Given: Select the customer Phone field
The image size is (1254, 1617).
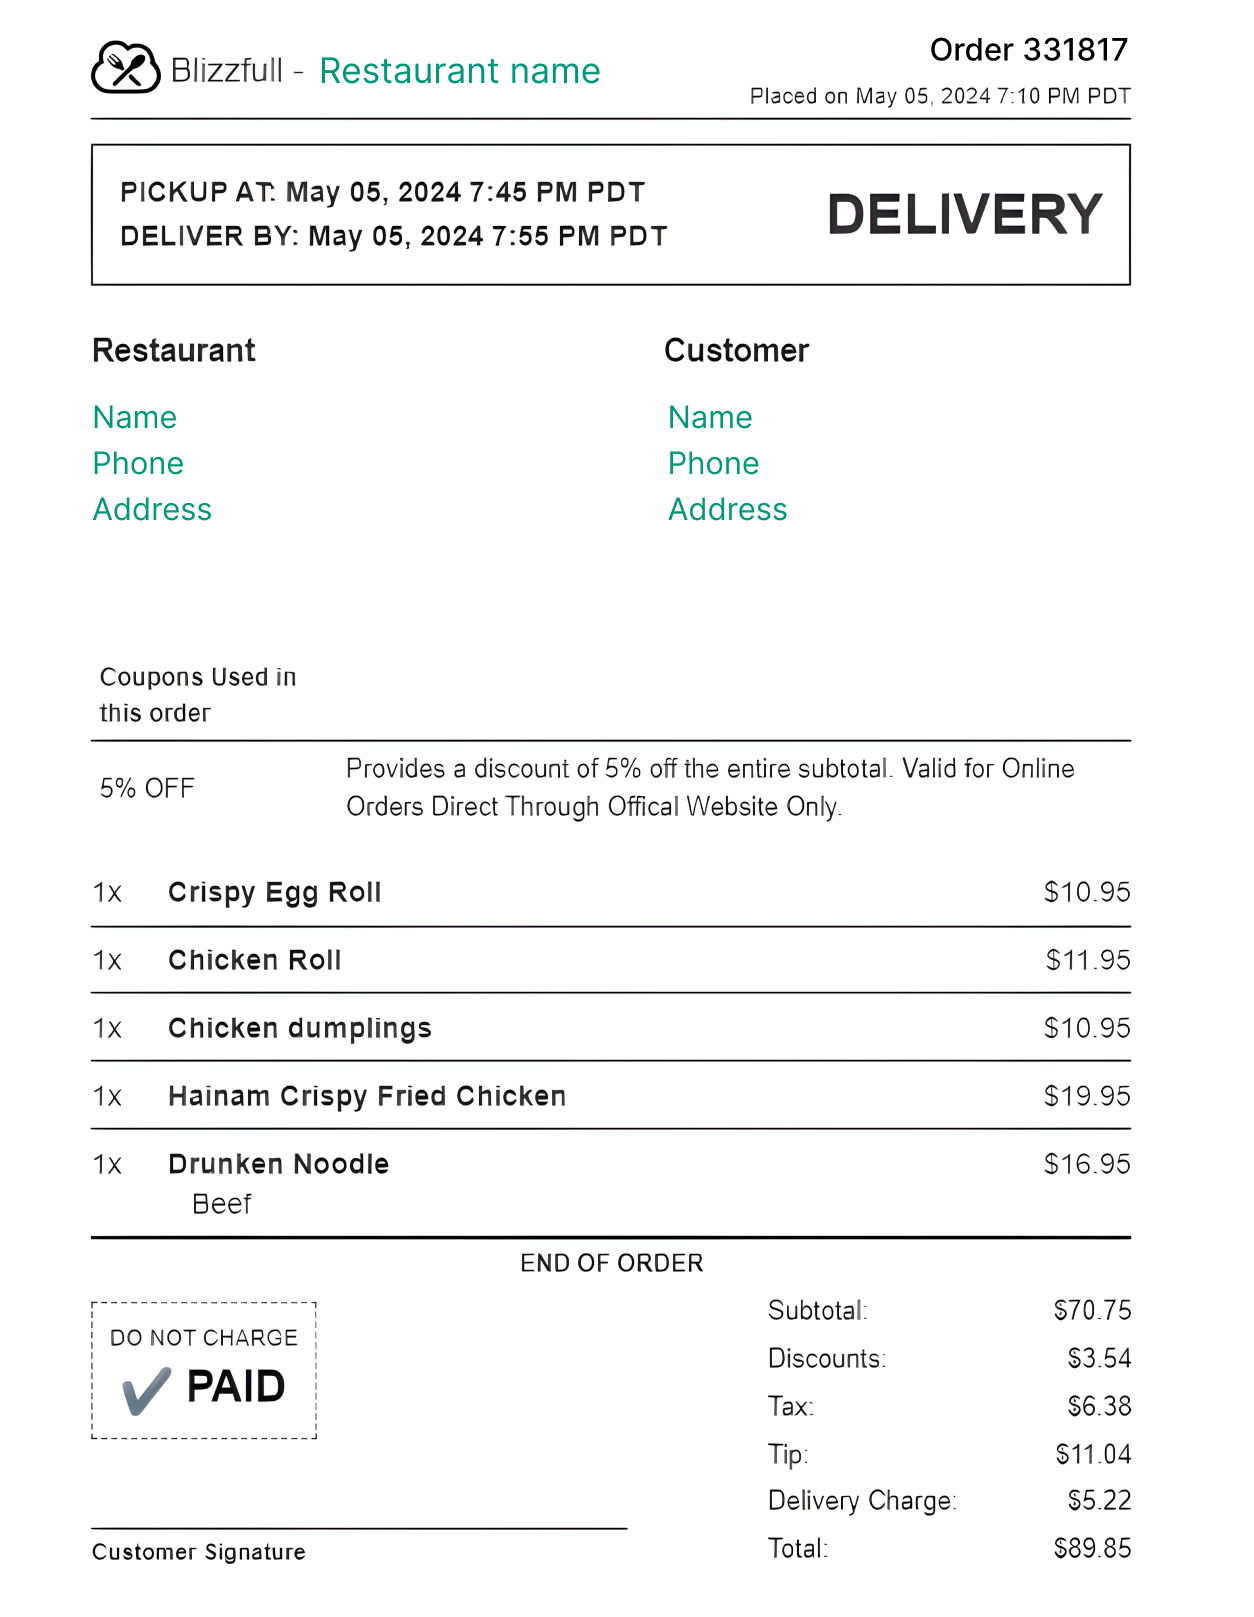Looking at the screenshot, I should click(x=714, y=463).
